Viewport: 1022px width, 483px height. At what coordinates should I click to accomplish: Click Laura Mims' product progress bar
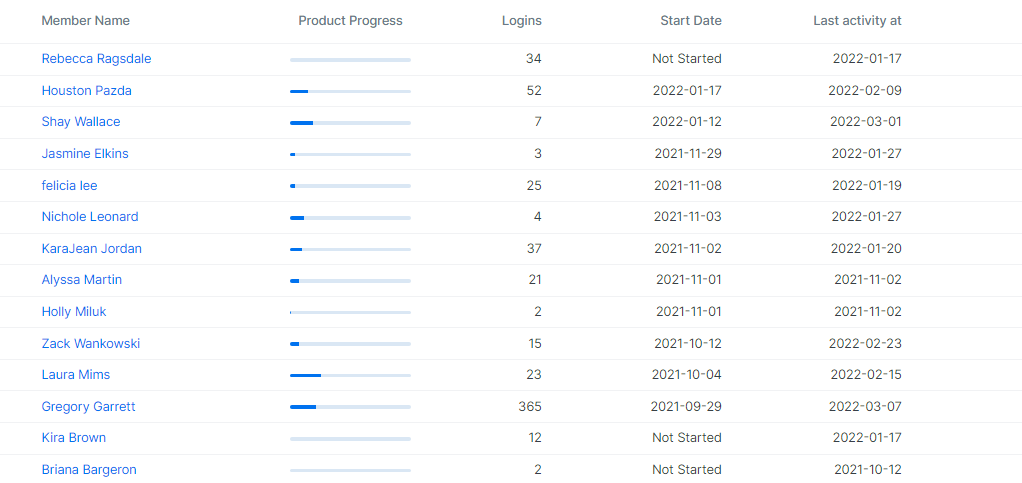(x=350, y=375)
